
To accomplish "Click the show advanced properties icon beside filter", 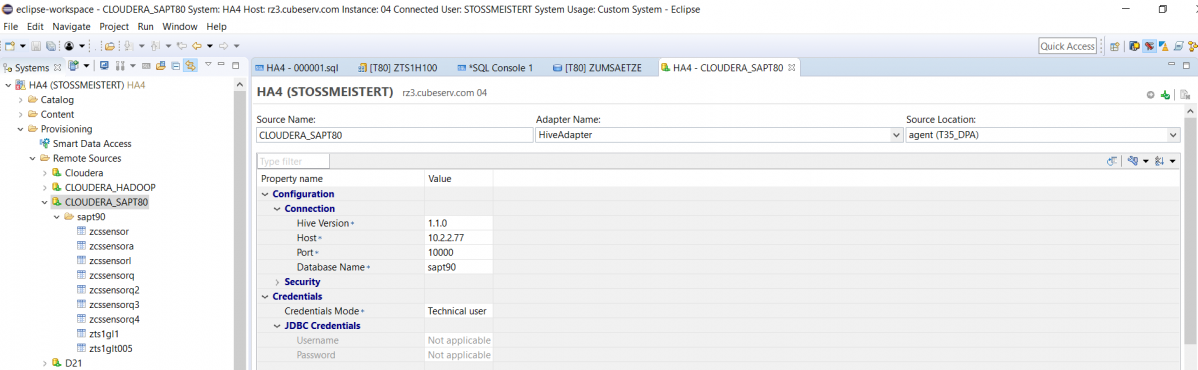I will click(1113, 161).
